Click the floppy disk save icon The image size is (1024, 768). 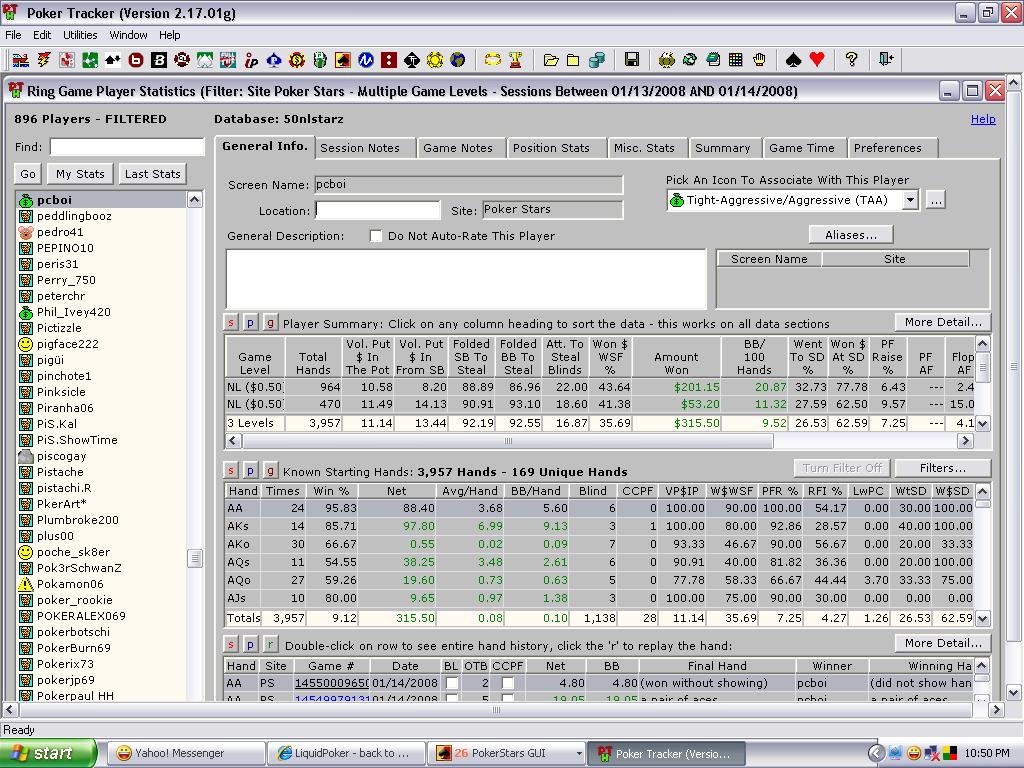[632, 60]
